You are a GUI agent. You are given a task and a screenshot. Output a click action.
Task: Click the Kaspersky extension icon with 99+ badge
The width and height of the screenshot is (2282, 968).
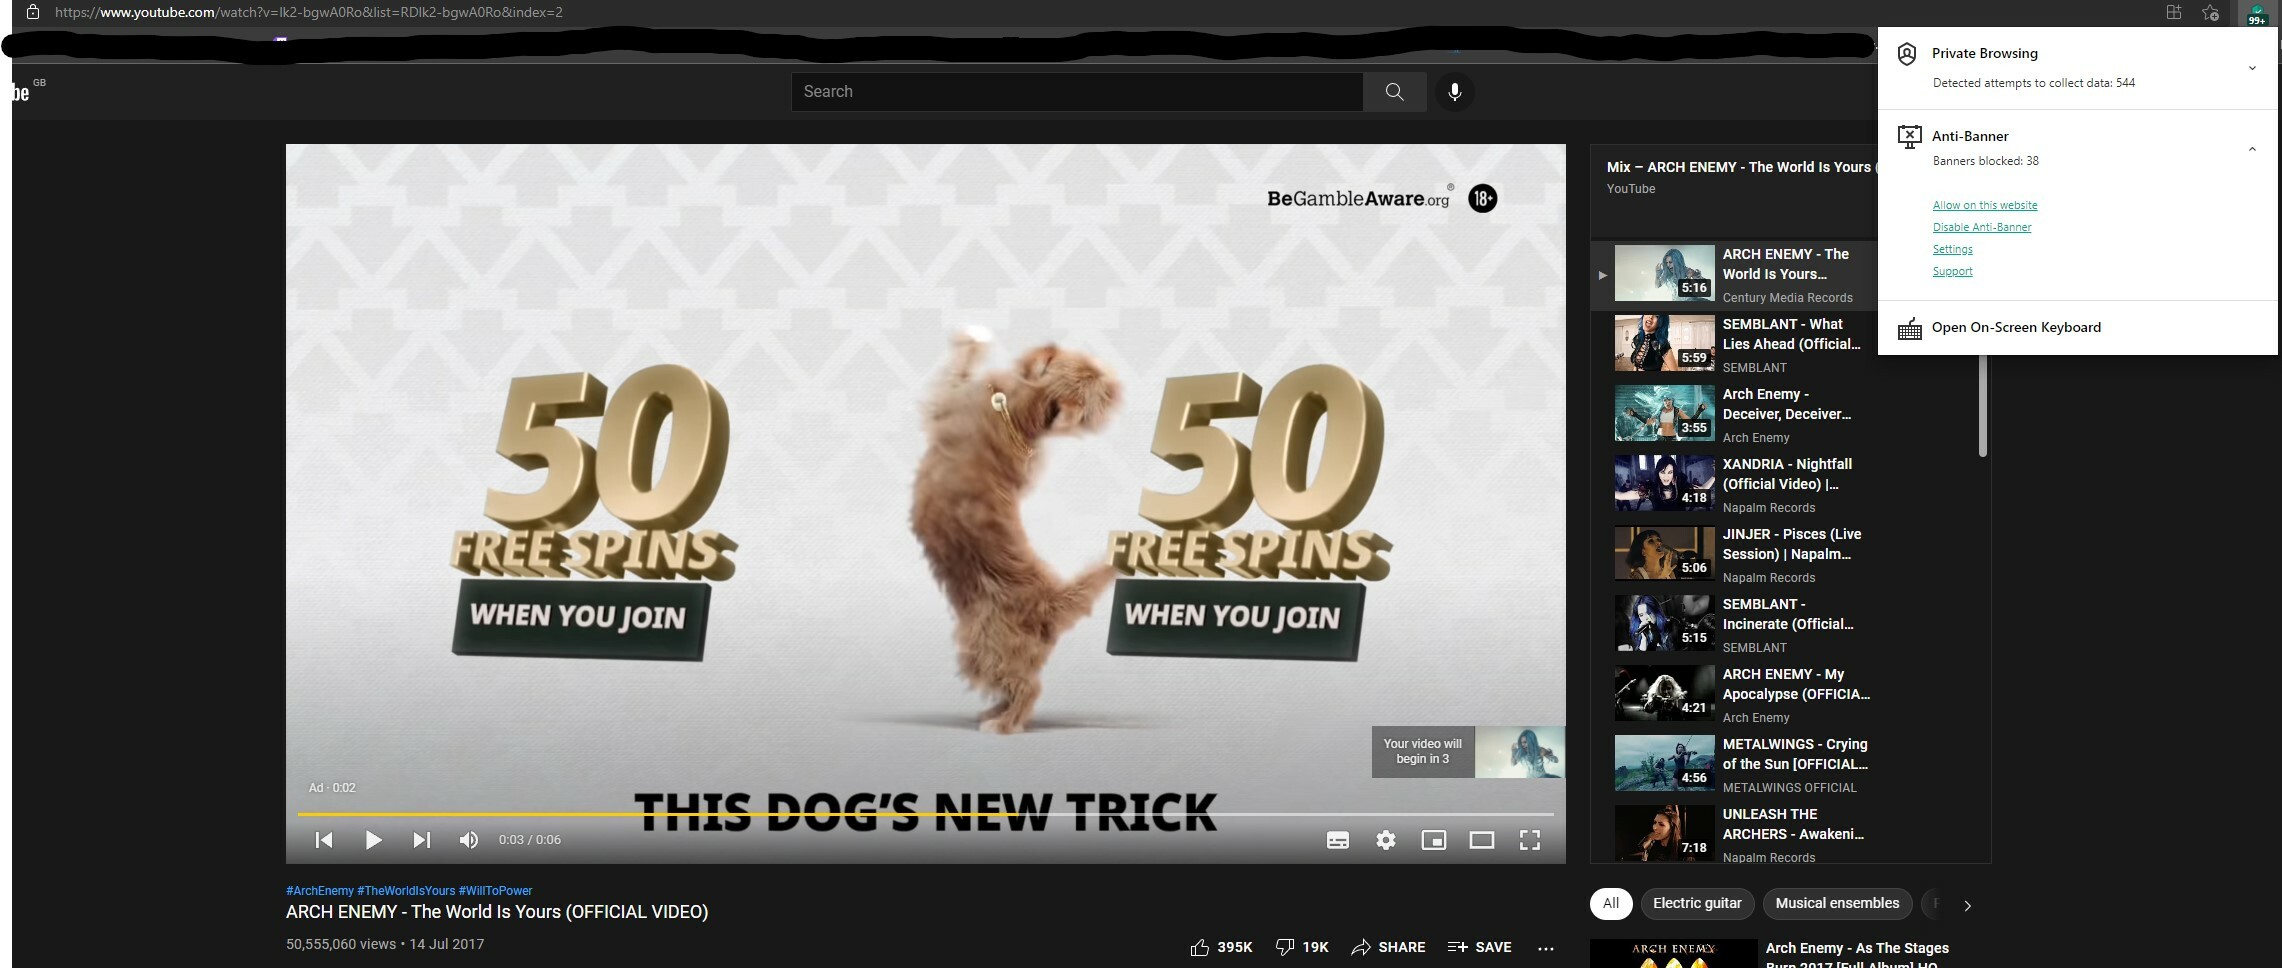[x=2257, y=13]
